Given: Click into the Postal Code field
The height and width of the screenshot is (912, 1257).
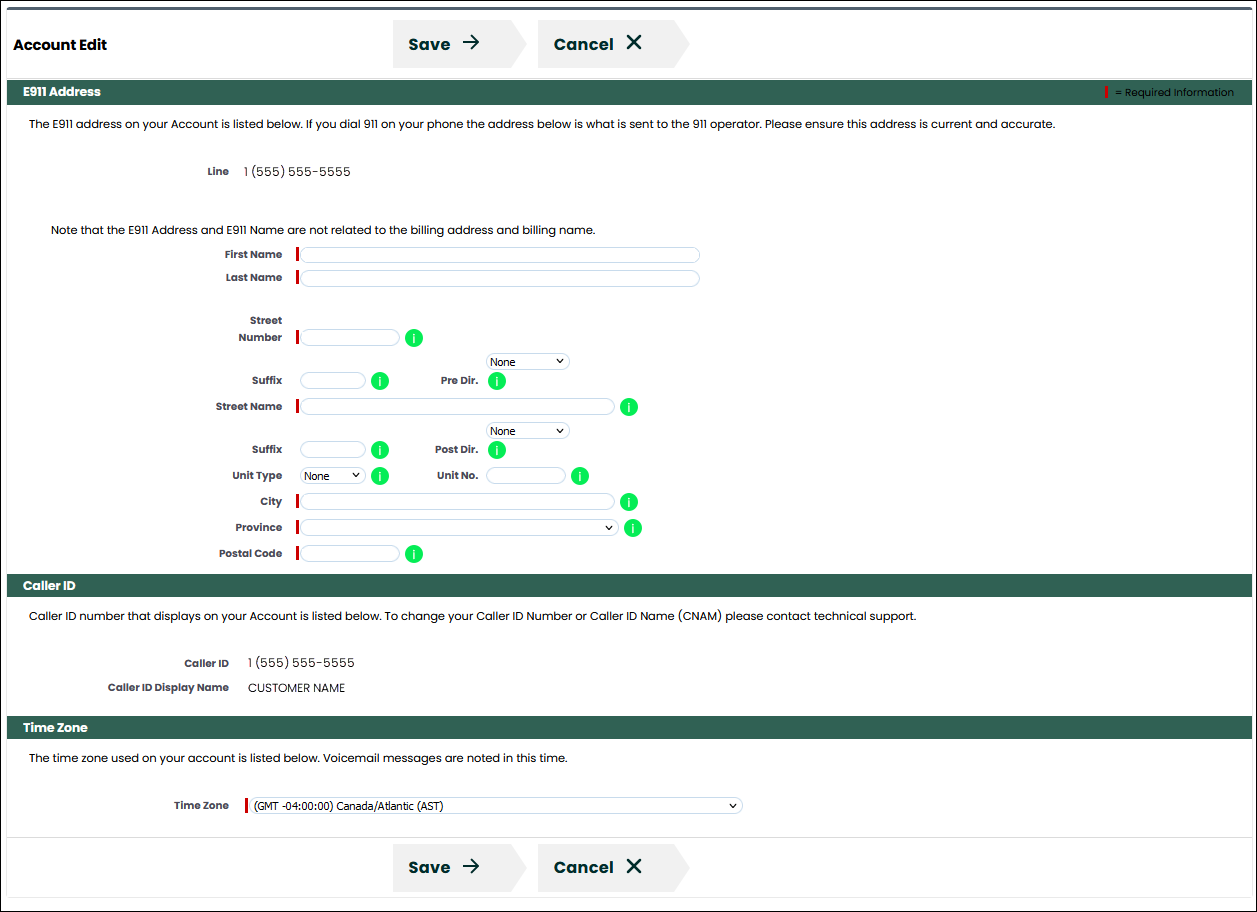Looking at the screenshot, I should point(350,554).
